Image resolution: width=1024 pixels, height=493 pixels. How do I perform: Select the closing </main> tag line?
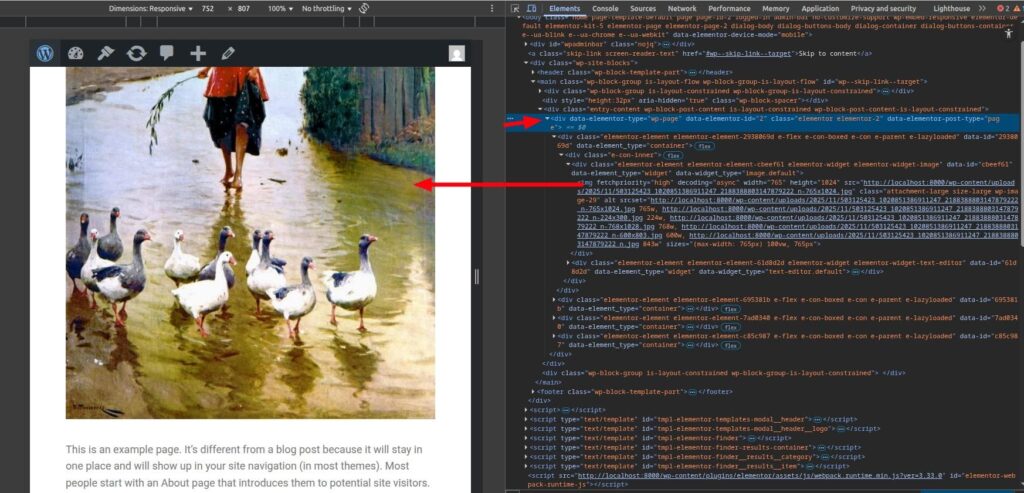[x=548, y=383]
